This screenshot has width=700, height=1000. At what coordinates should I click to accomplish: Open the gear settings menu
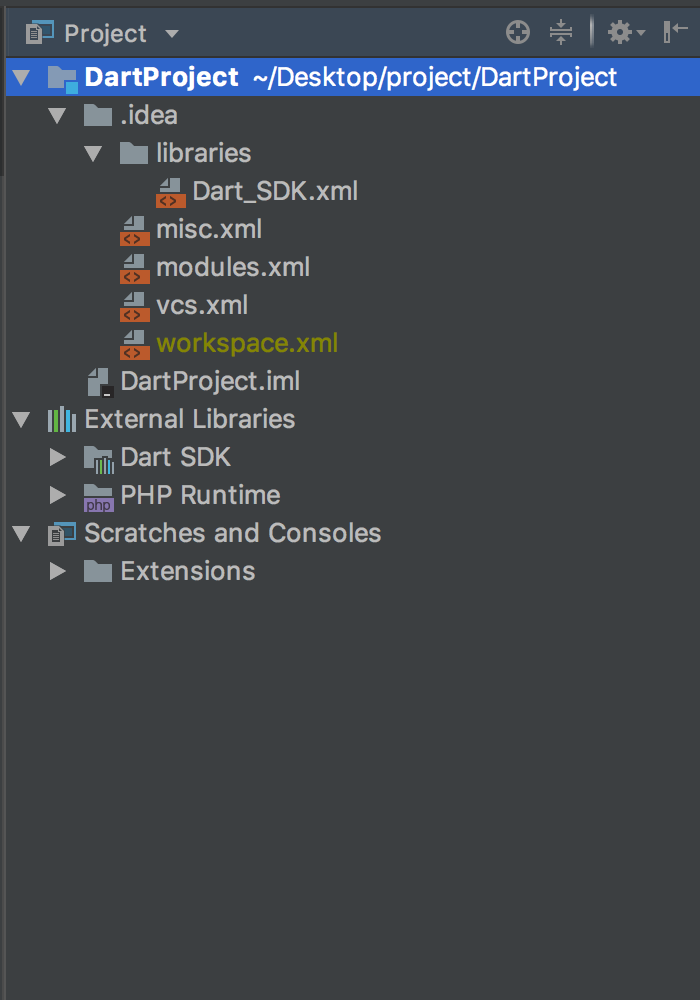[x=624, y=33]
